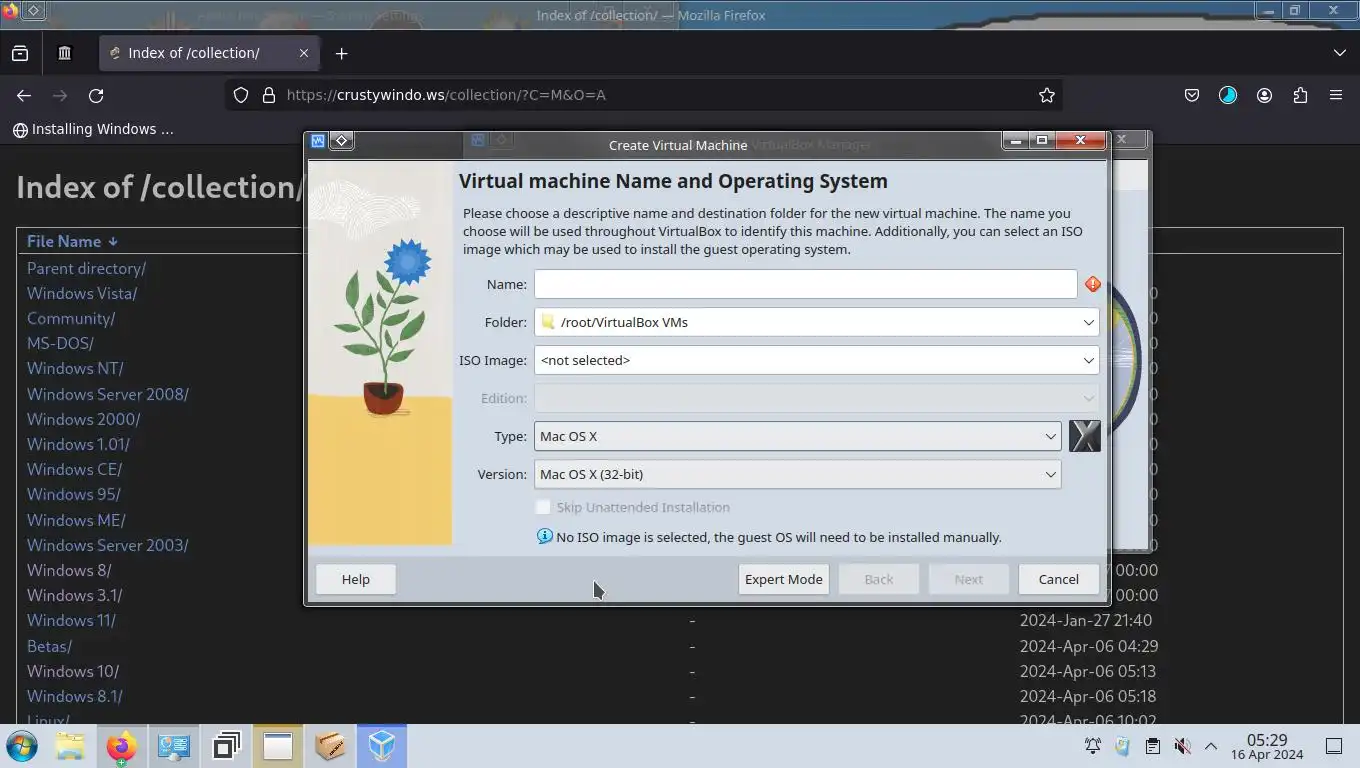Viewport: 1360px width, 768px height.
Task: Open the Windows Server 2008/ folder link
Action: coord(108,394)
